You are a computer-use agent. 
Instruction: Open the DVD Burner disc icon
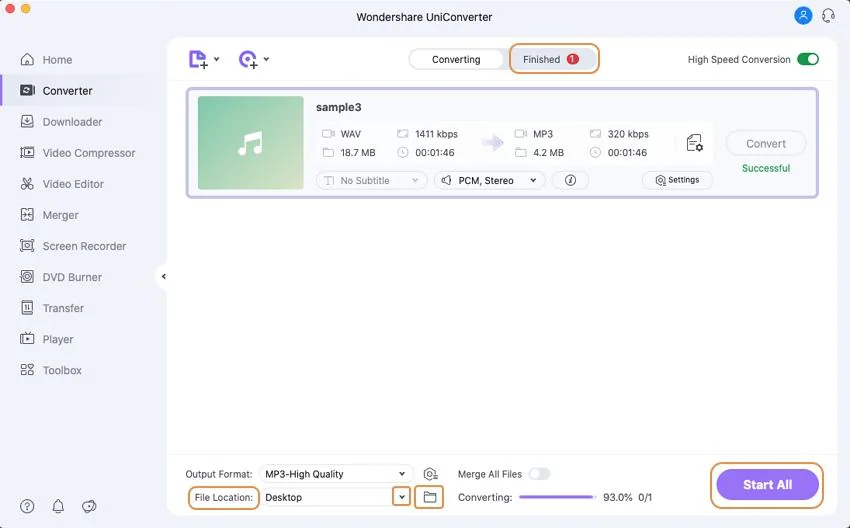point(27,277)
